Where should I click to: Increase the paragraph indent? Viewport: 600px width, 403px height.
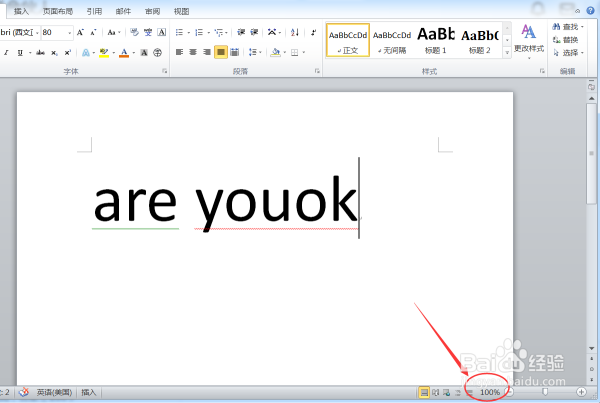[x=254, y=33]
